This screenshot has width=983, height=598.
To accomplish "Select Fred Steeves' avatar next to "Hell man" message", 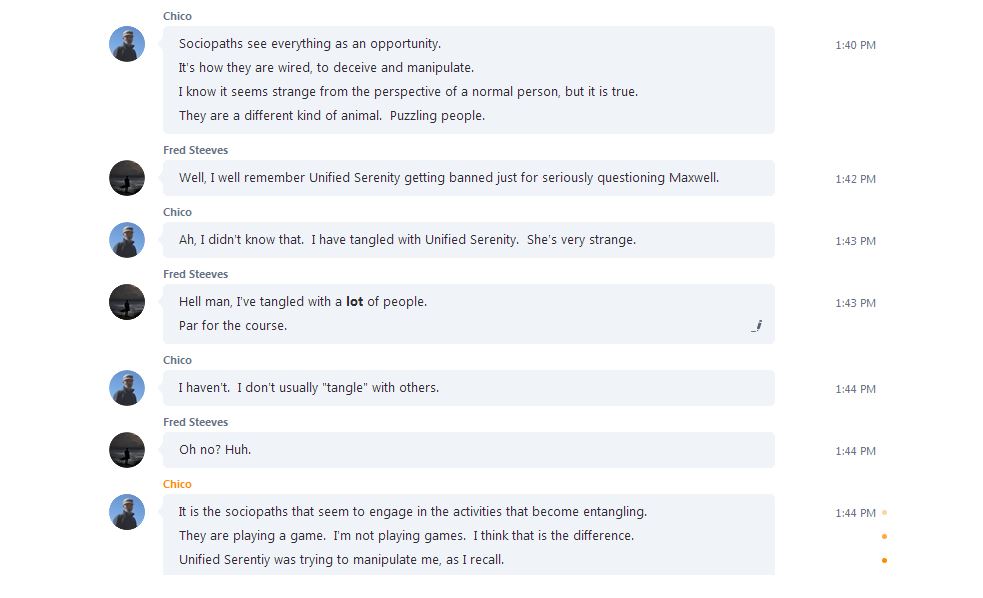I will 127,302.
